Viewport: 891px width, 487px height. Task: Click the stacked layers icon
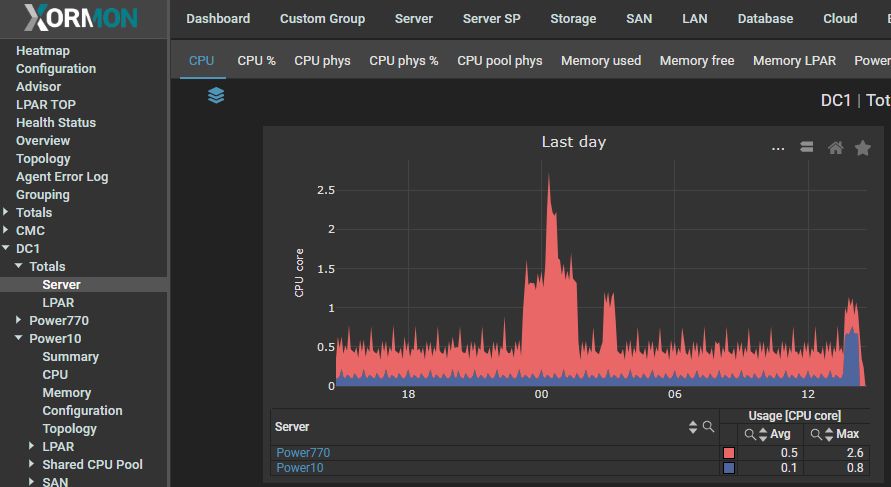click(x=216, y=95)
